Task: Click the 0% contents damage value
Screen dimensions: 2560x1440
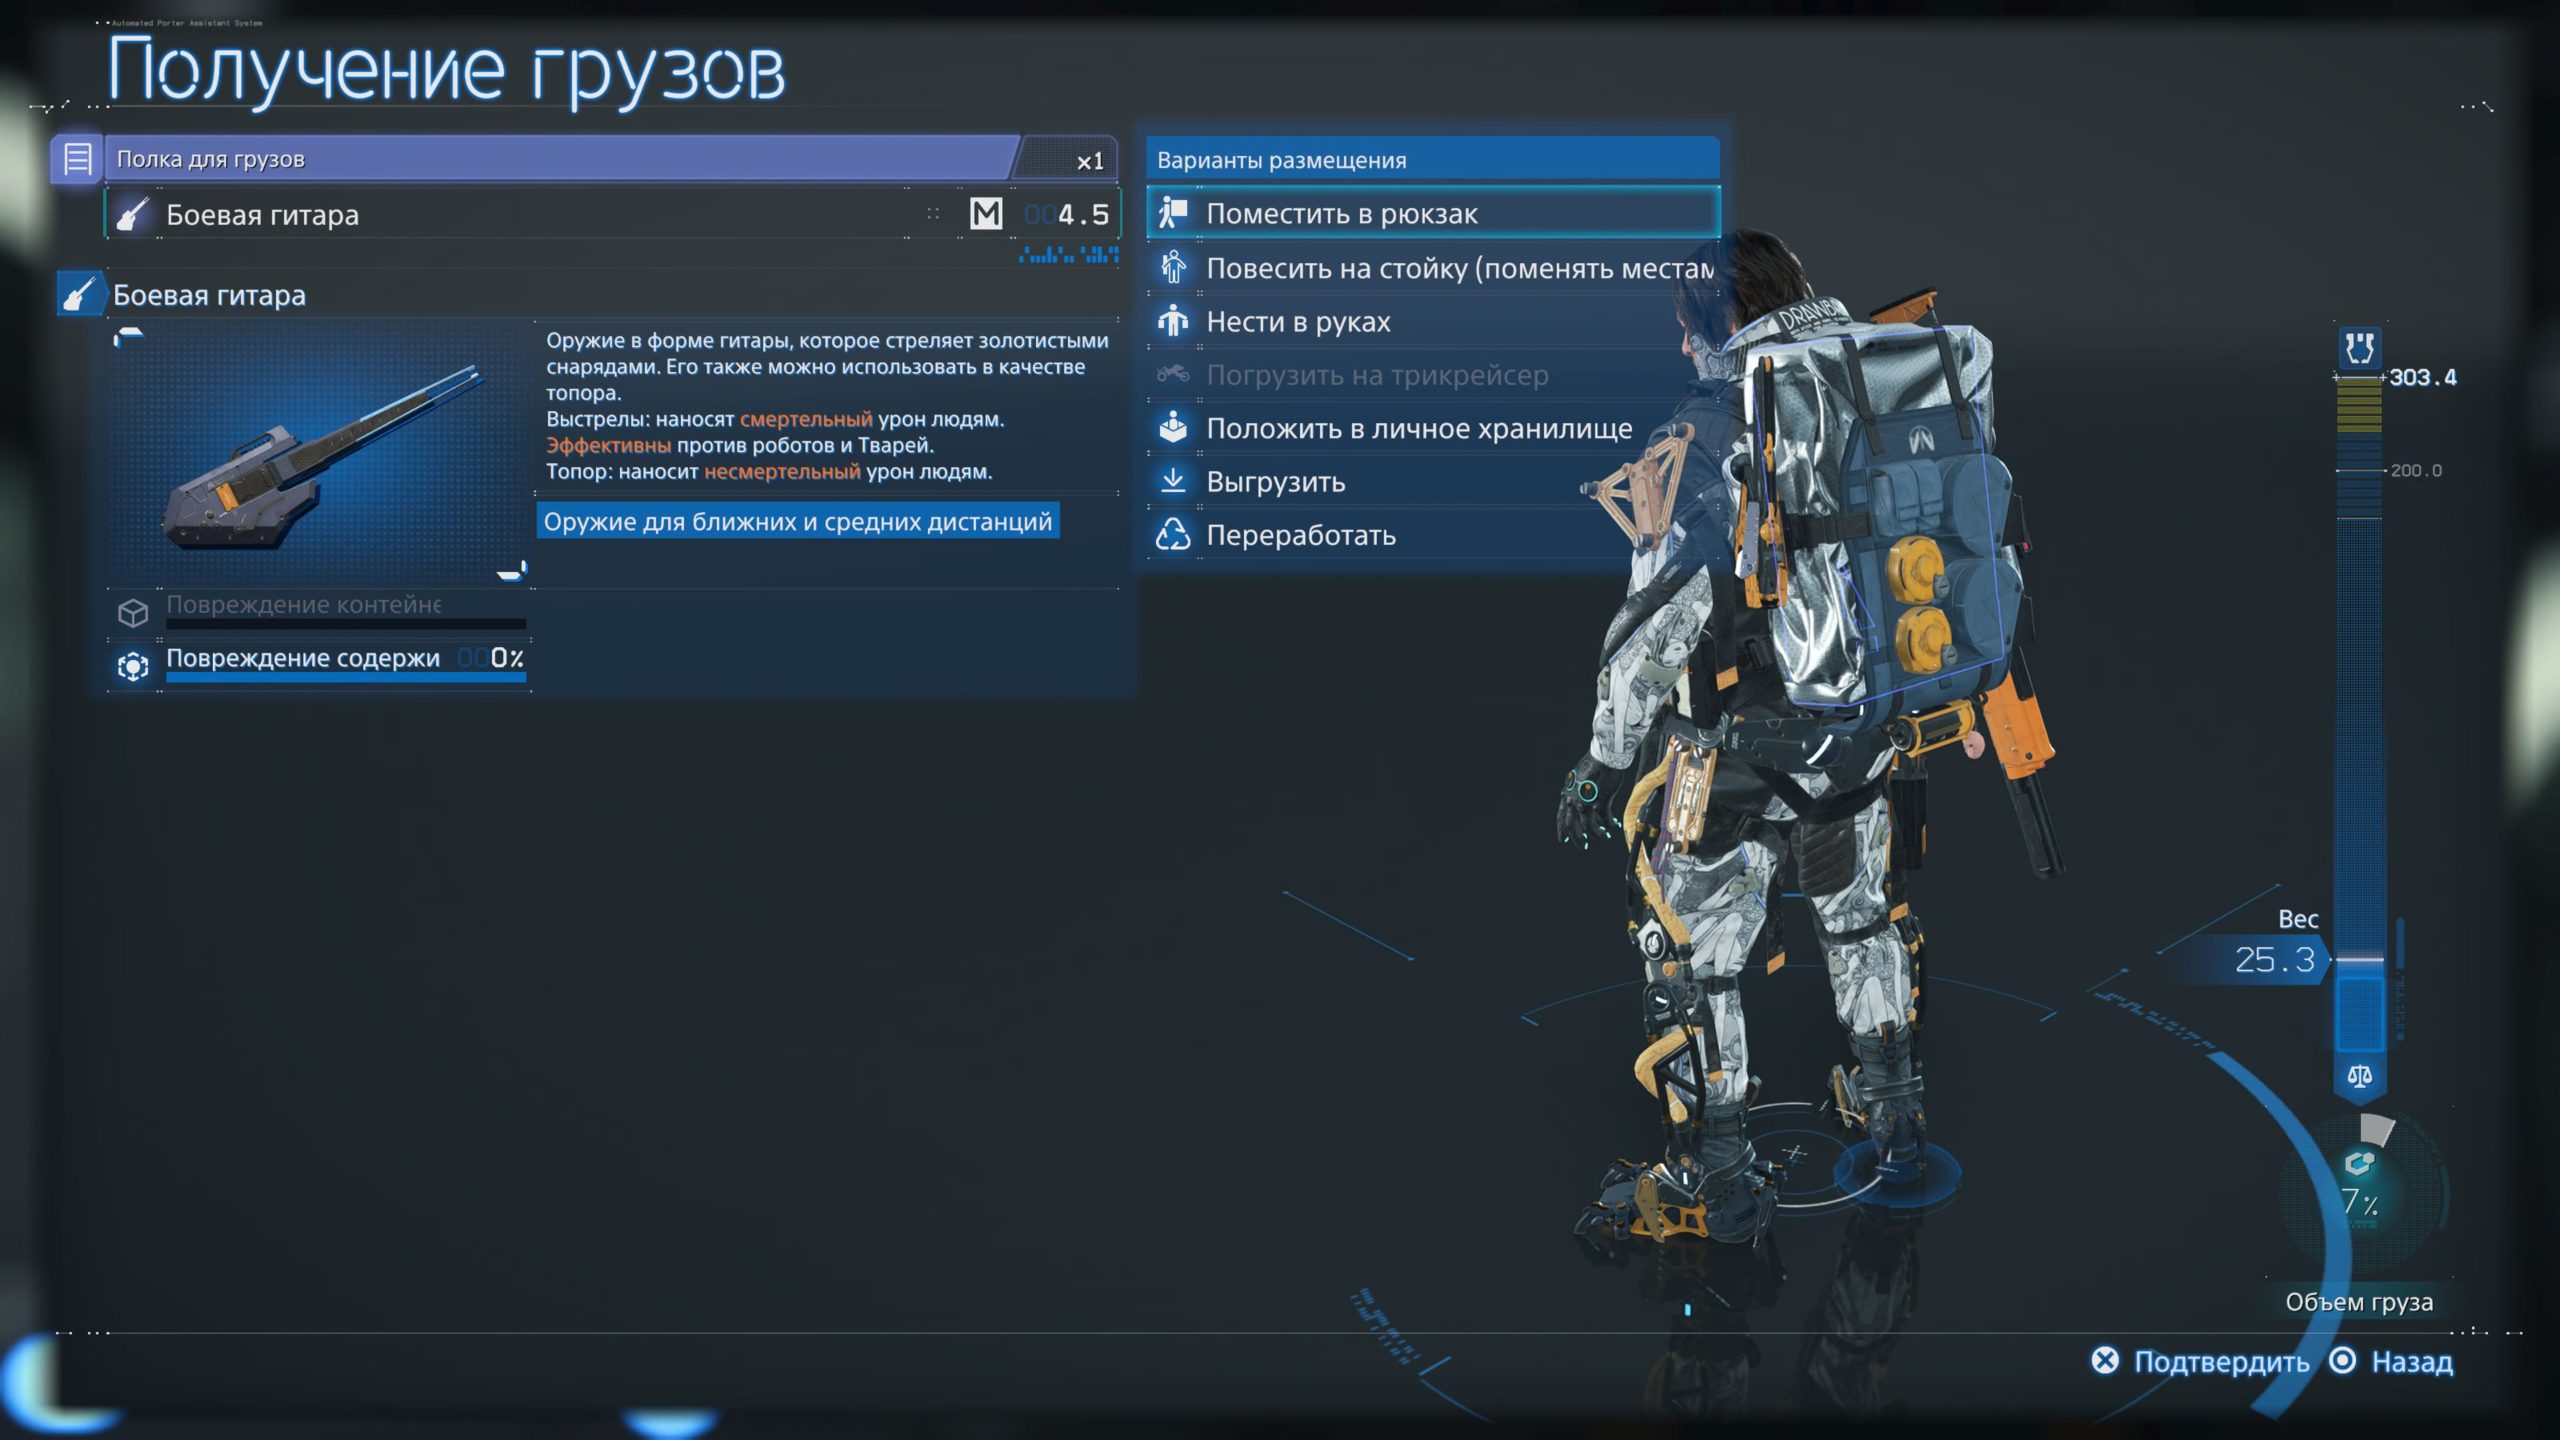Action: click(x=507, y=657)
